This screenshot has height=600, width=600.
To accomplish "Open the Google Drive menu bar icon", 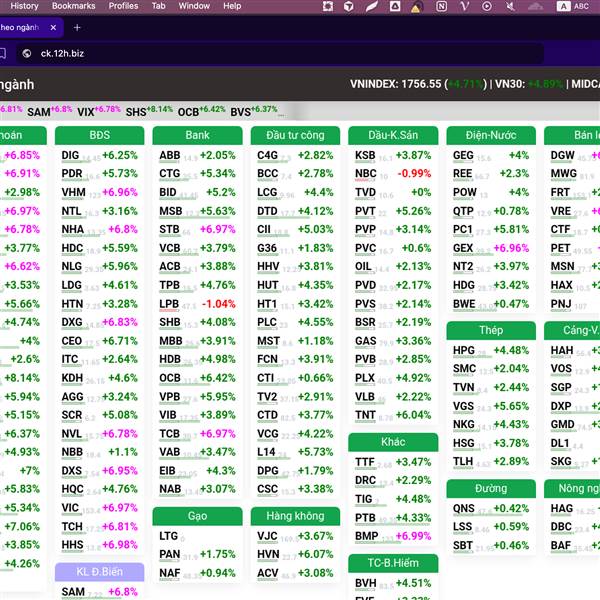I will [x=394, y=6].
